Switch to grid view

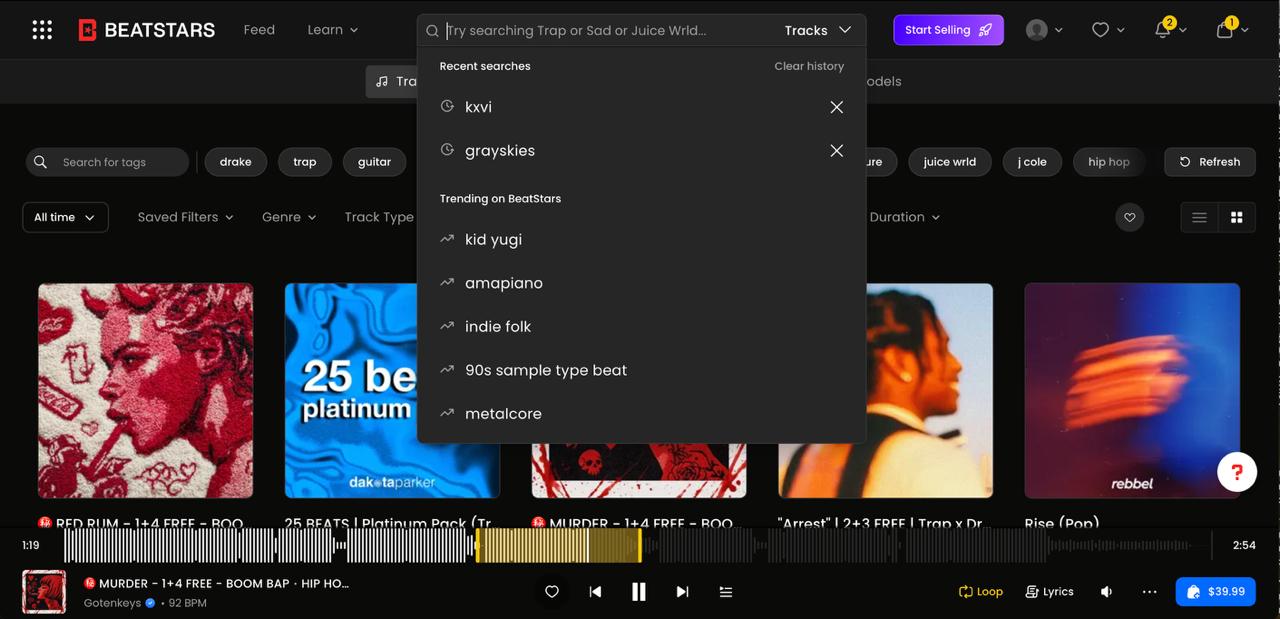click(1237, 217)
